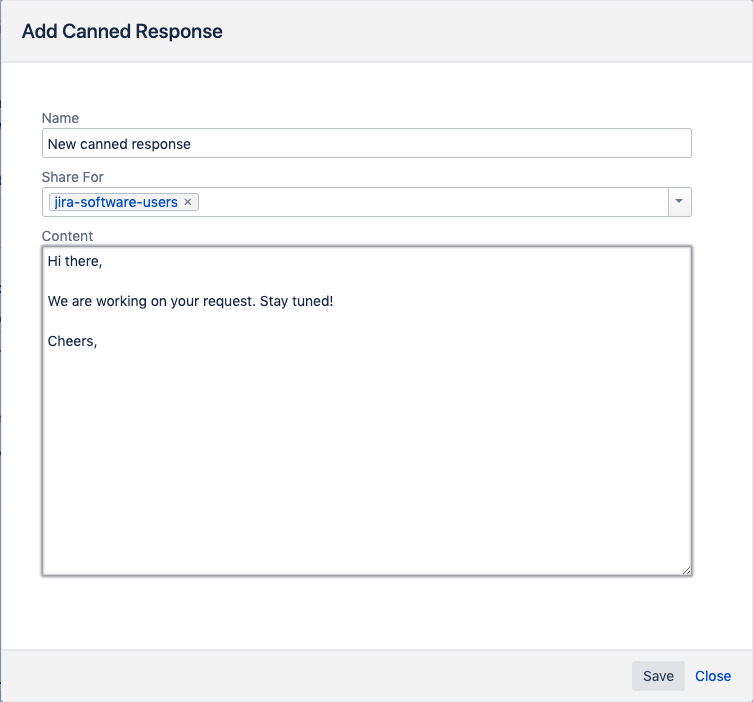Select the jira-software-users group chip
This screenshot has height=702, width=753.
click(116, 202)
